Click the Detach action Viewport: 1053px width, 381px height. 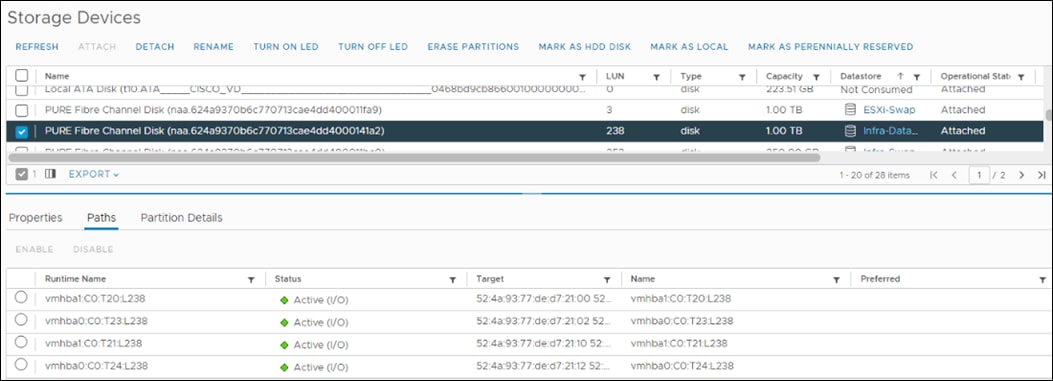[155, 47]
